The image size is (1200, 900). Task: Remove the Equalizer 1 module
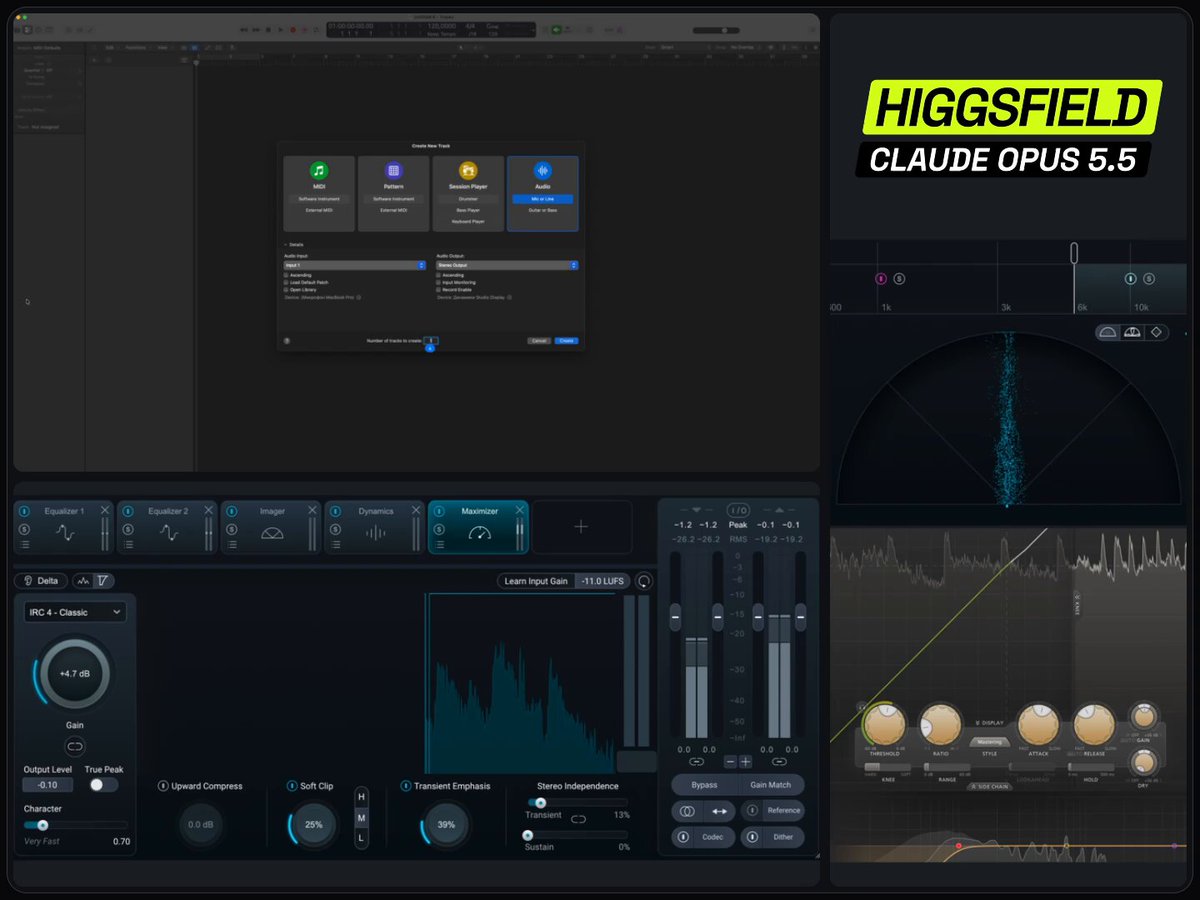pyautogui.click(x=105, y=510)
